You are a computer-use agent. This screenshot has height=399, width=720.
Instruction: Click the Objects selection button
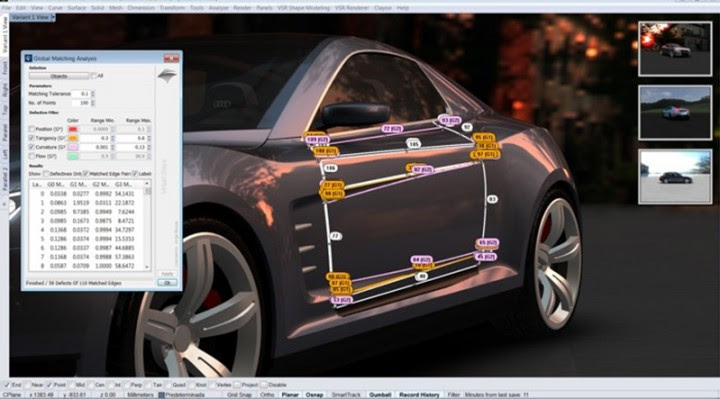coord(59,76)
